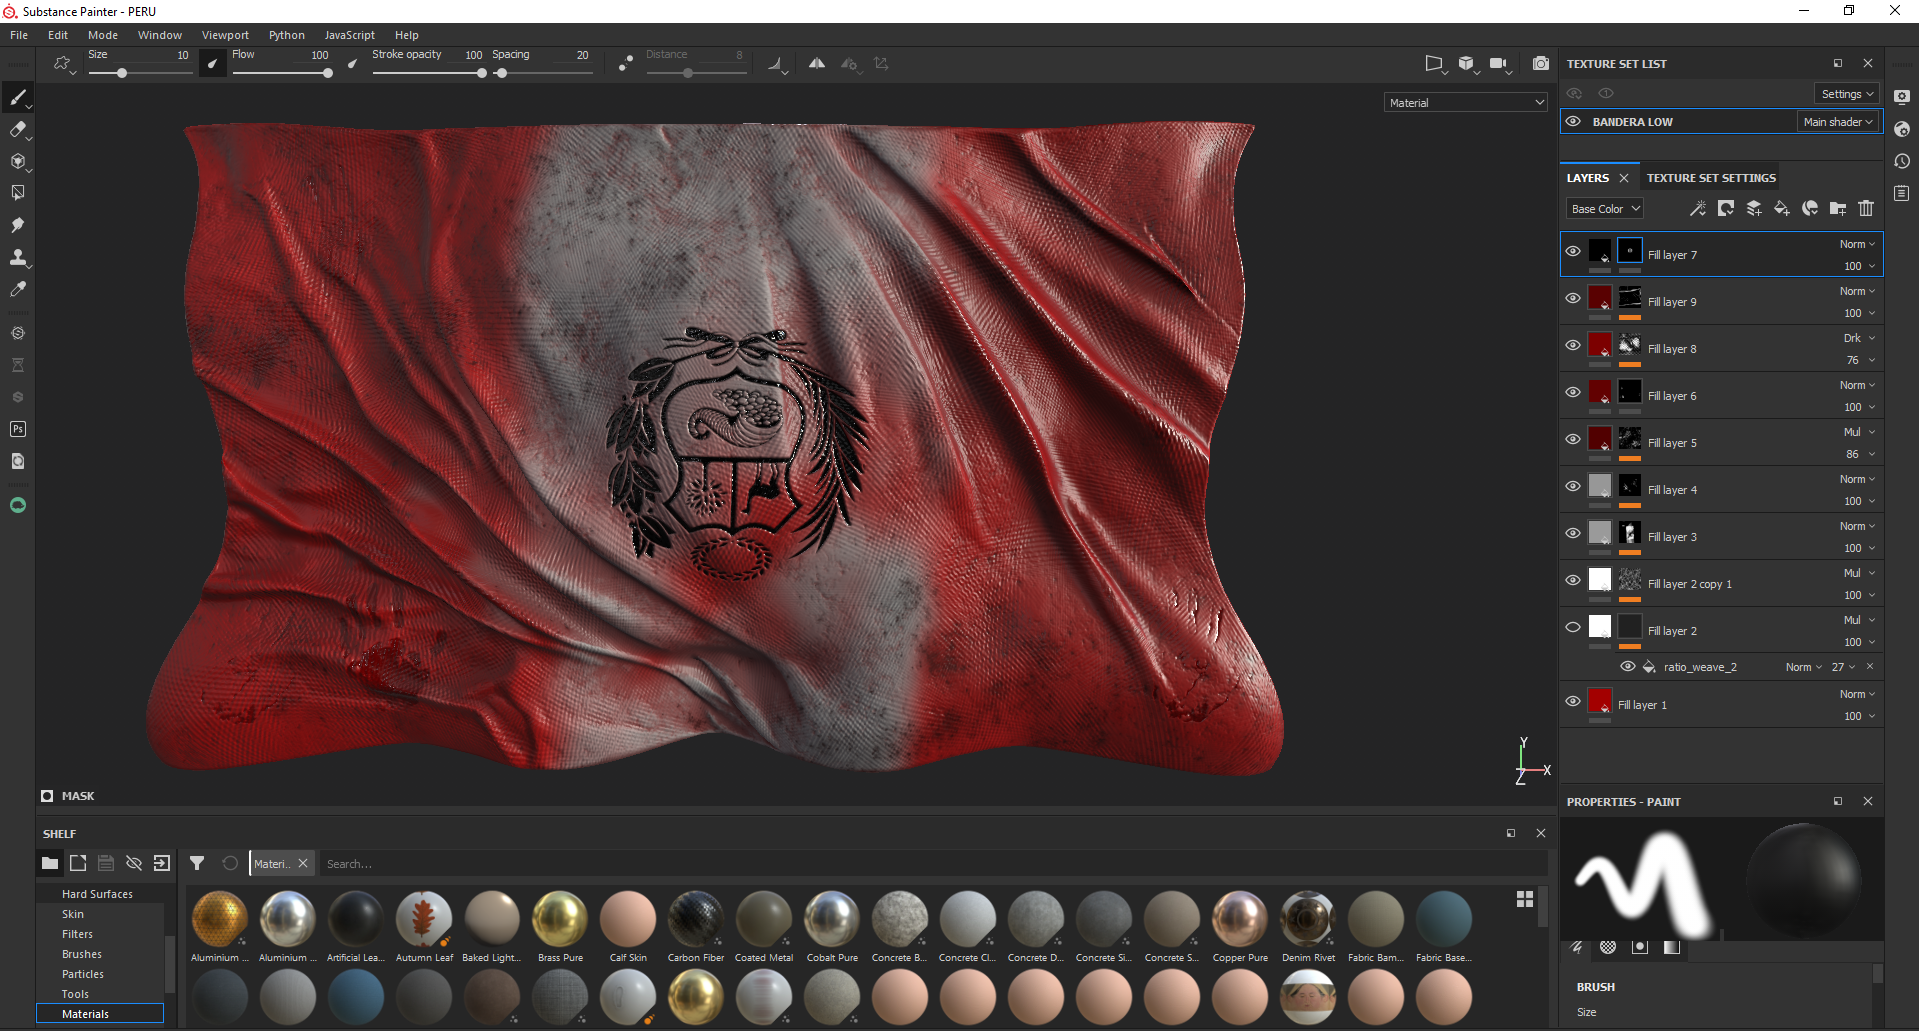The width and height of the screenshot is (1919, 1031).
Task: Open the Python menu
Action: click(287, 35)
